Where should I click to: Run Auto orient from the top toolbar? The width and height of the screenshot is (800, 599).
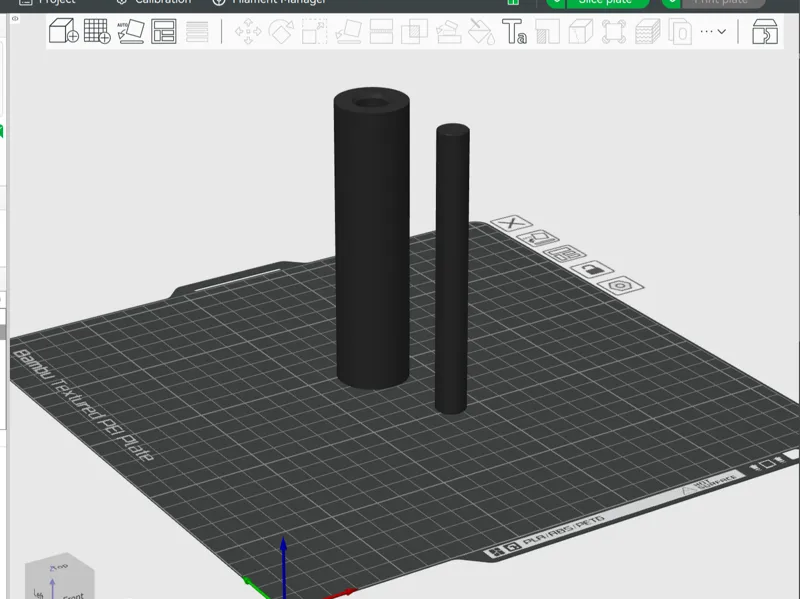point(131,31)
